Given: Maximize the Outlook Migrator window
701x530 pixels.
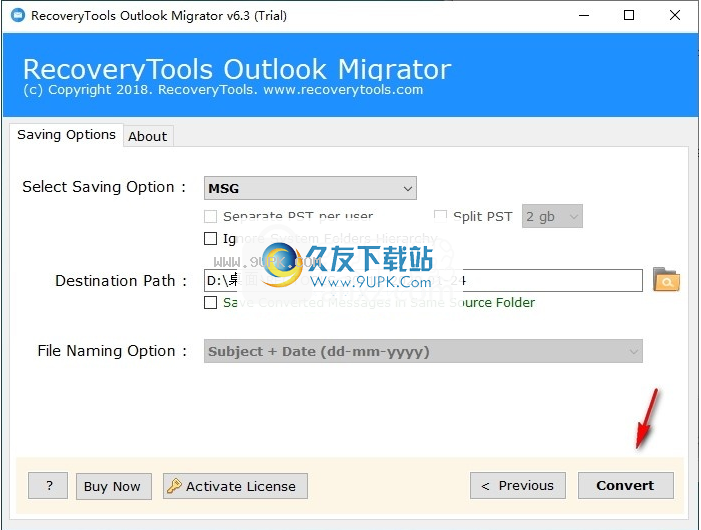Looking at the screenshot, I should 629,16.
